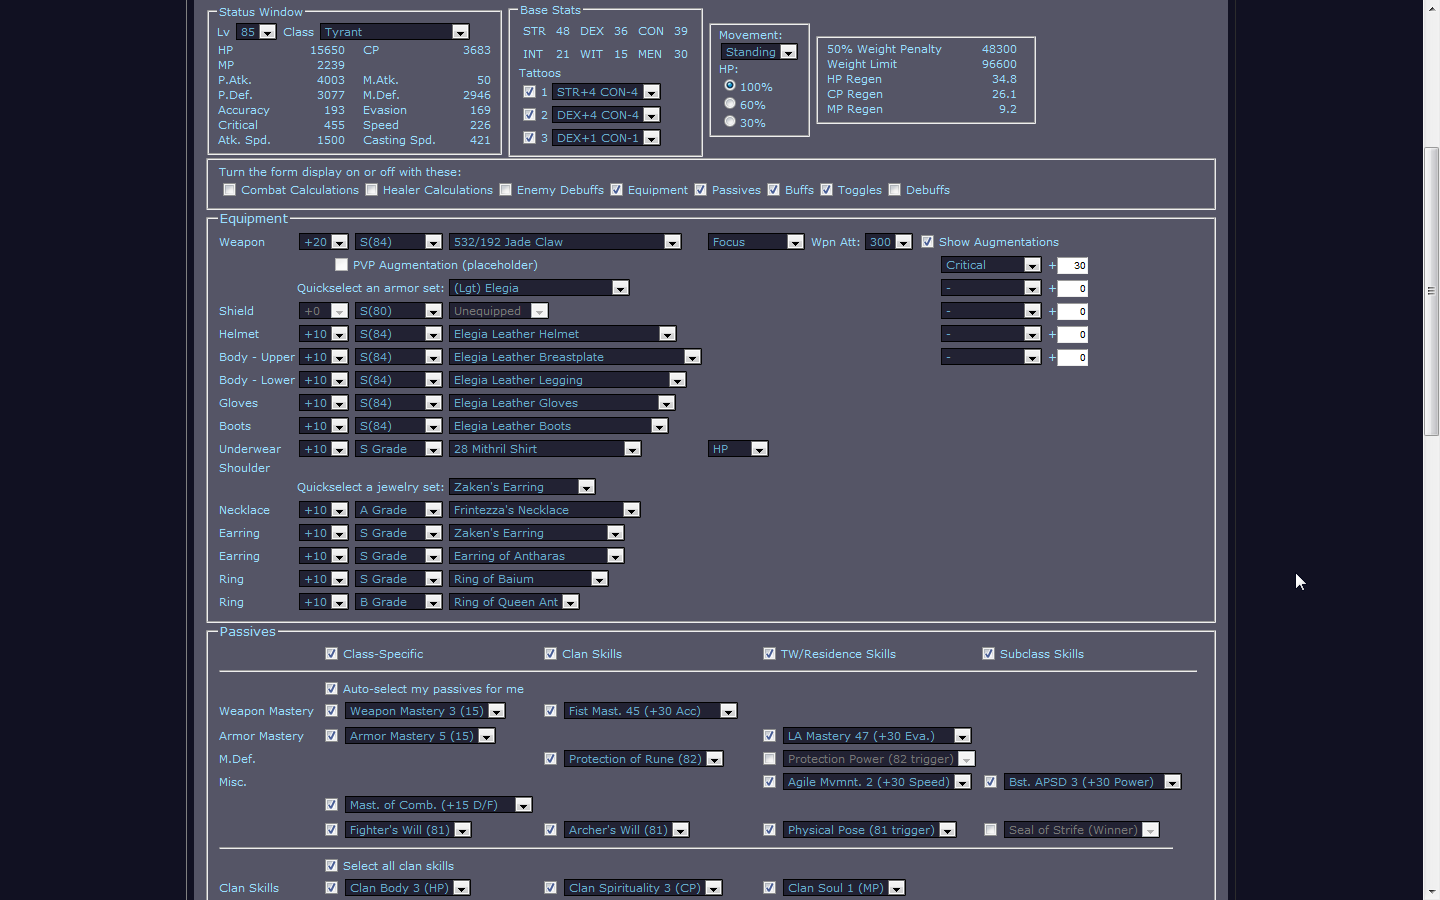1440x900 pixels.
Task: Open the Elegia Leather Gloves dropdown
Action: click(562, 403)
